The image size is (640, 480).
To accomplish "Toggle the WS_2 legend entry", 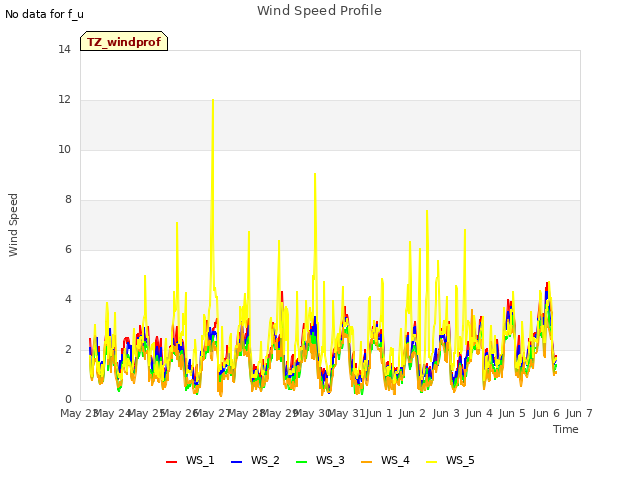I will click(x=255, y=460).
